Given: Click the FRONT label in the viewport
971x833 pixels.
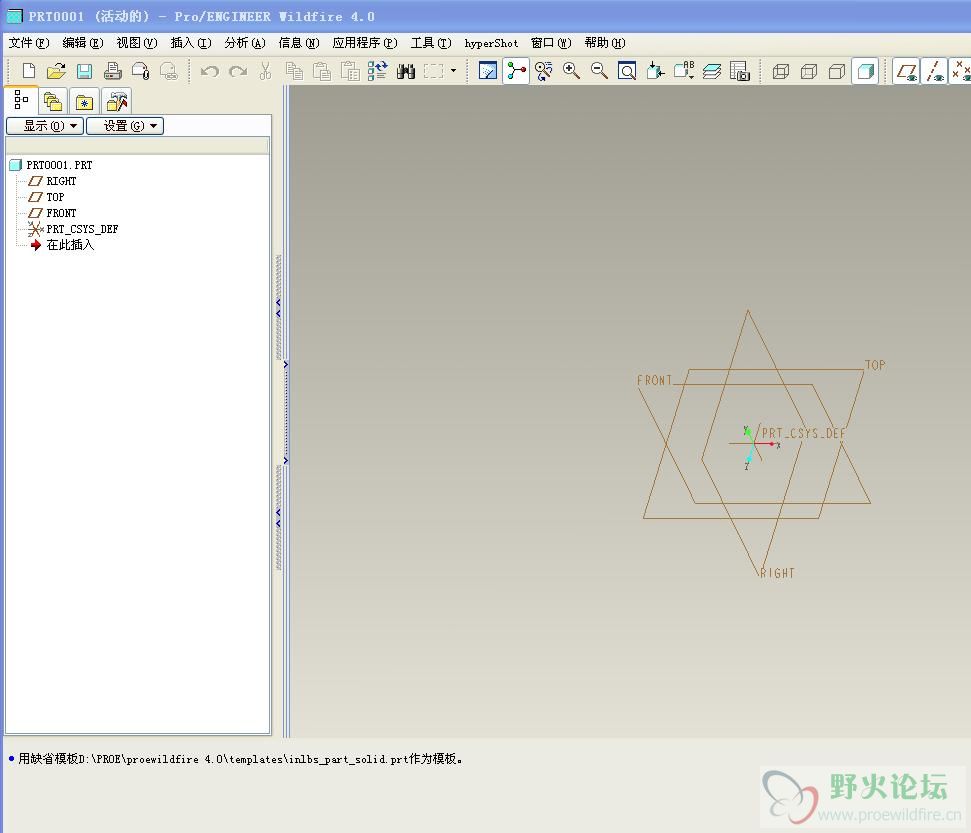Looking at the screenshot, I should pos(655,380).
